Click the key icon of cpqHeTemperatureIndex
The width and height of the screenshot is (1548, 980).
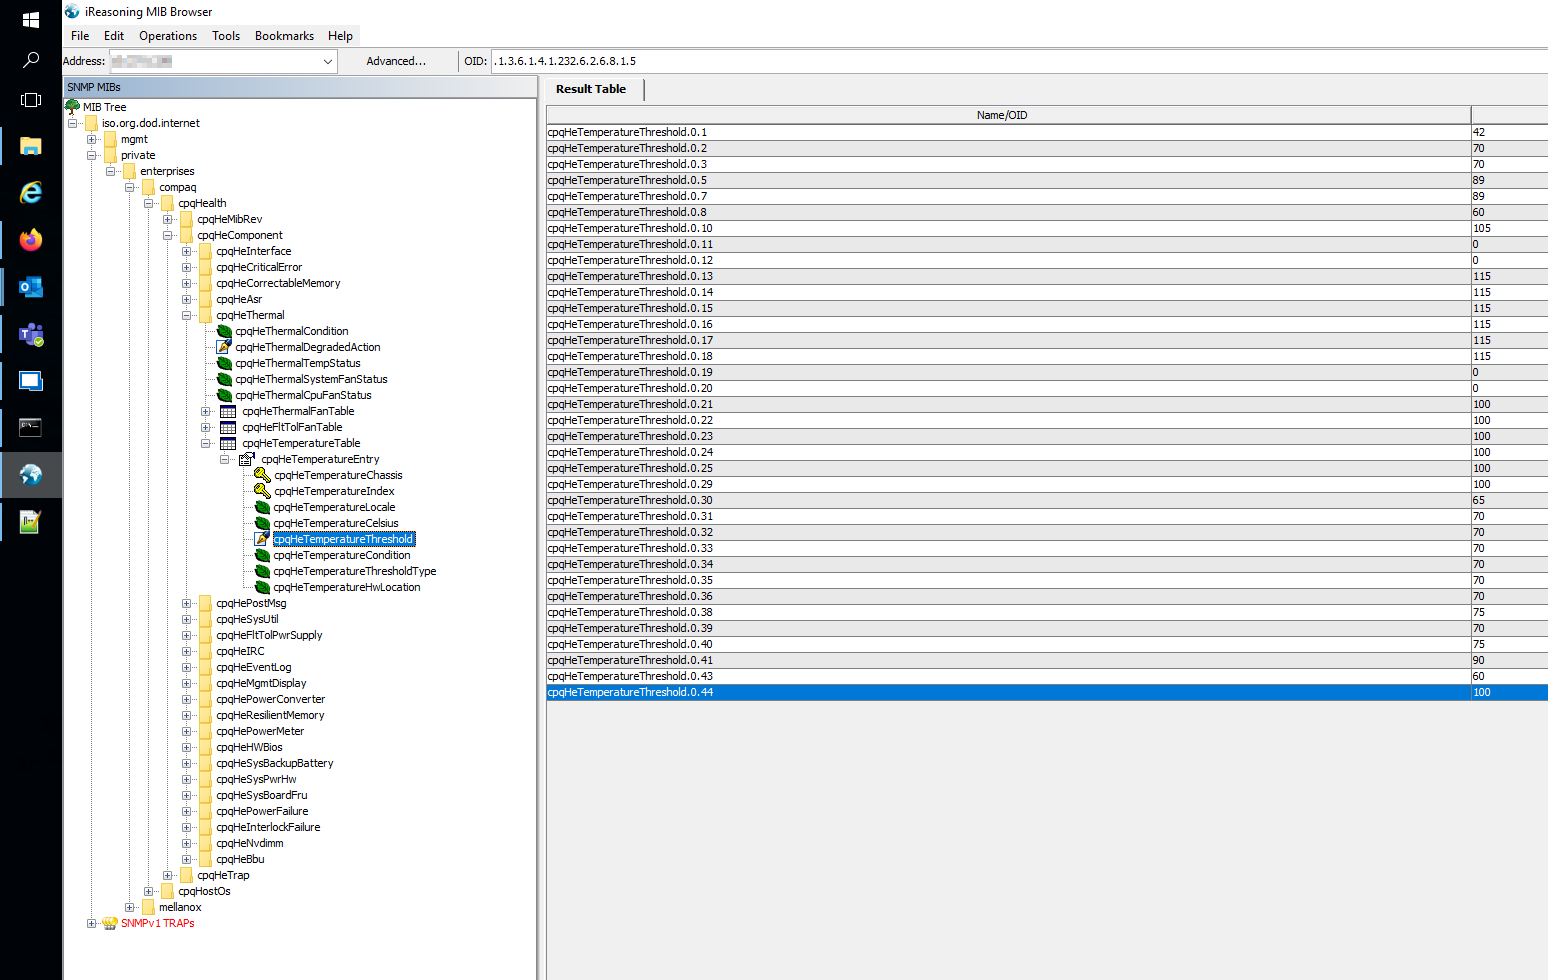coord(262,491)
